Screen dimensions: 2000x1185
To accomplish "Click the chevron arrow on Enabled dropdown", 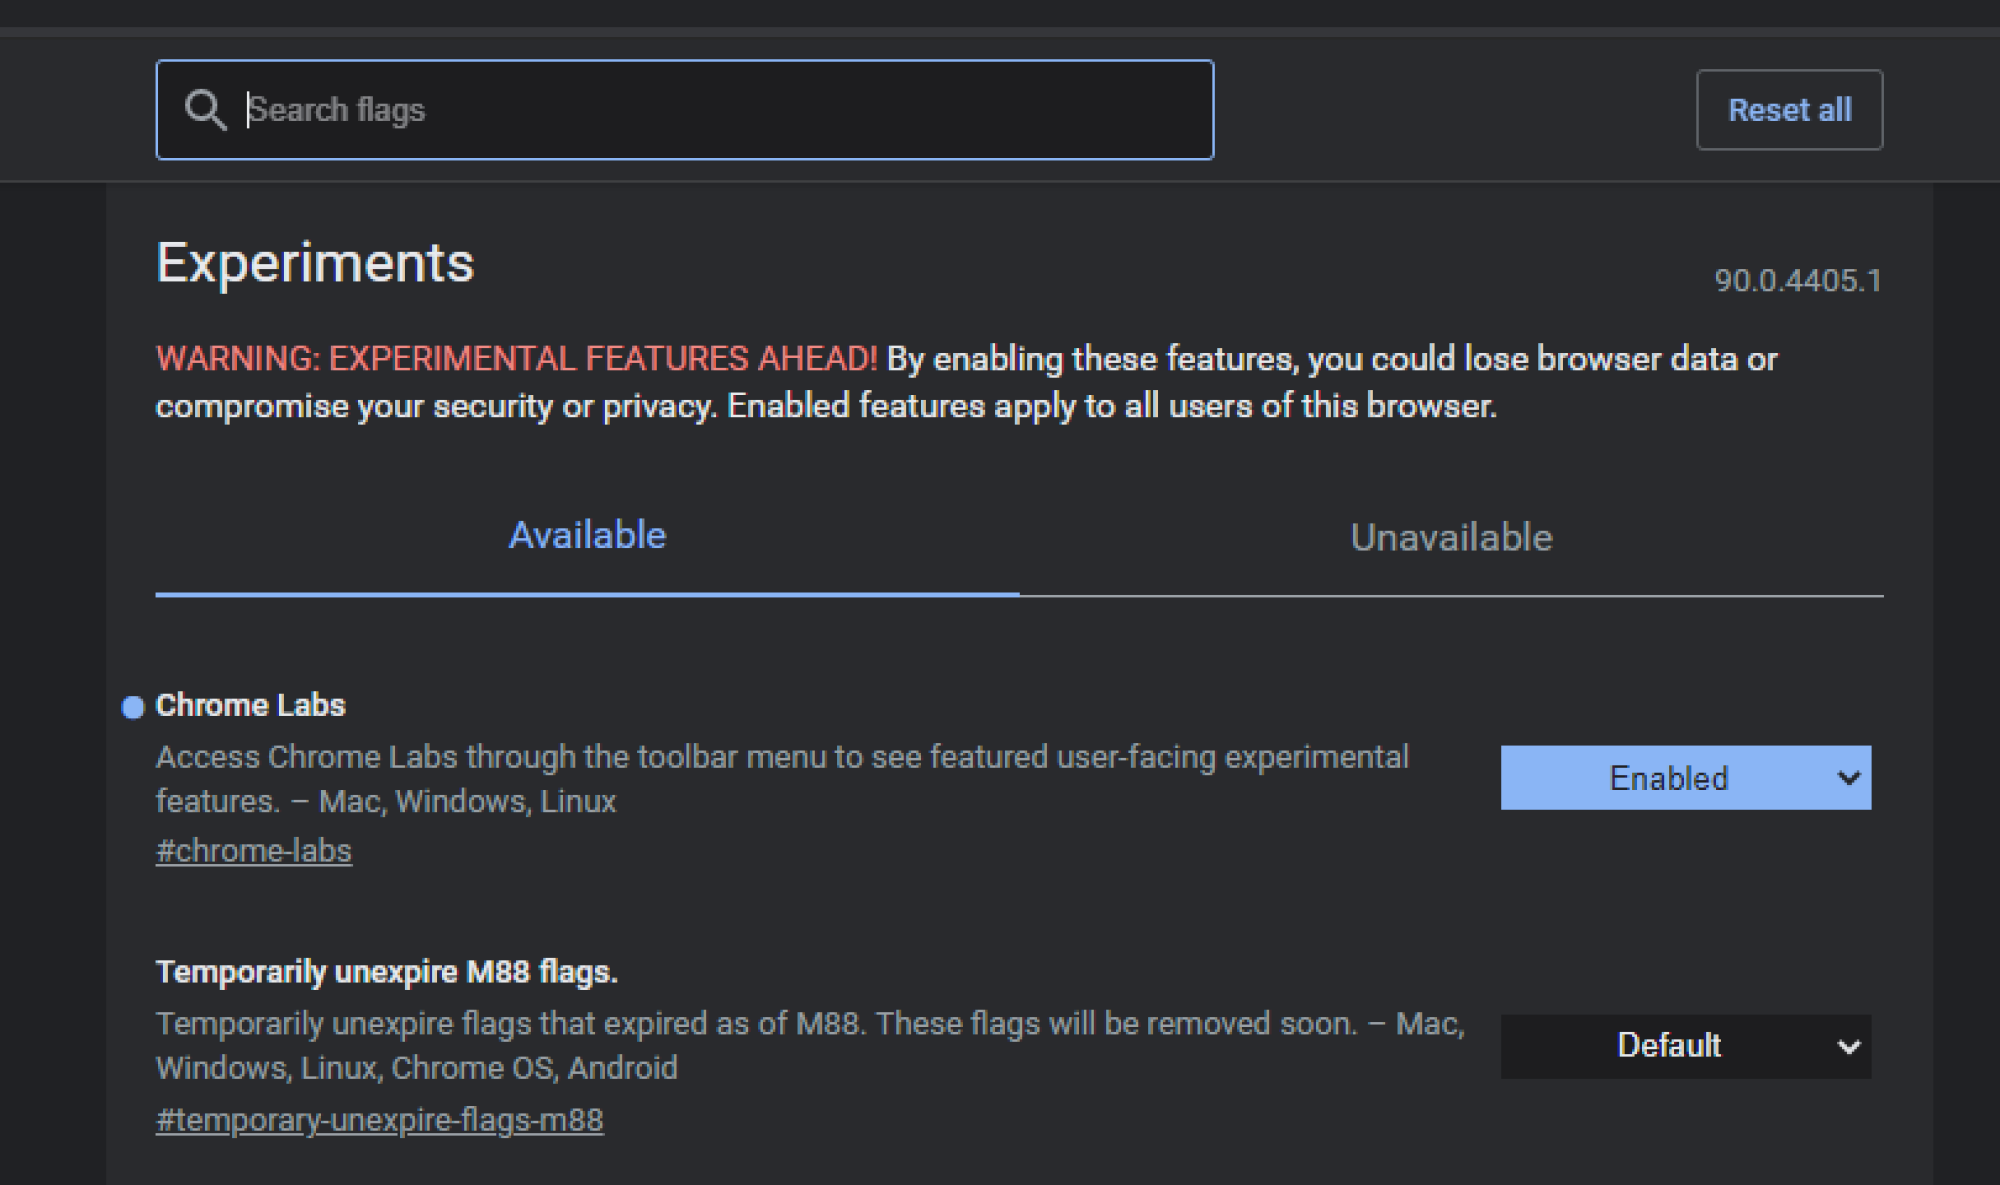I will 1848,777.
